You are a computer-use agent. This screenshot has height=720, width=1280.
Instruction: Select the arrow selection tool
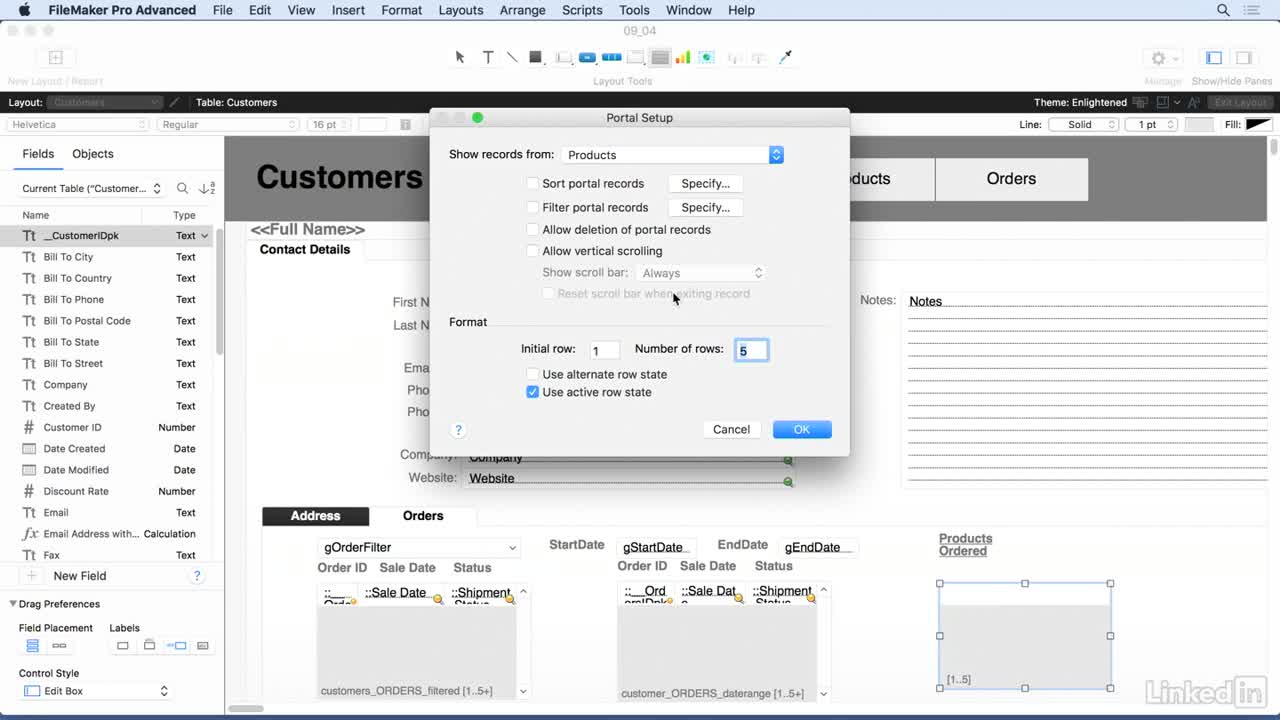(460, 57)
